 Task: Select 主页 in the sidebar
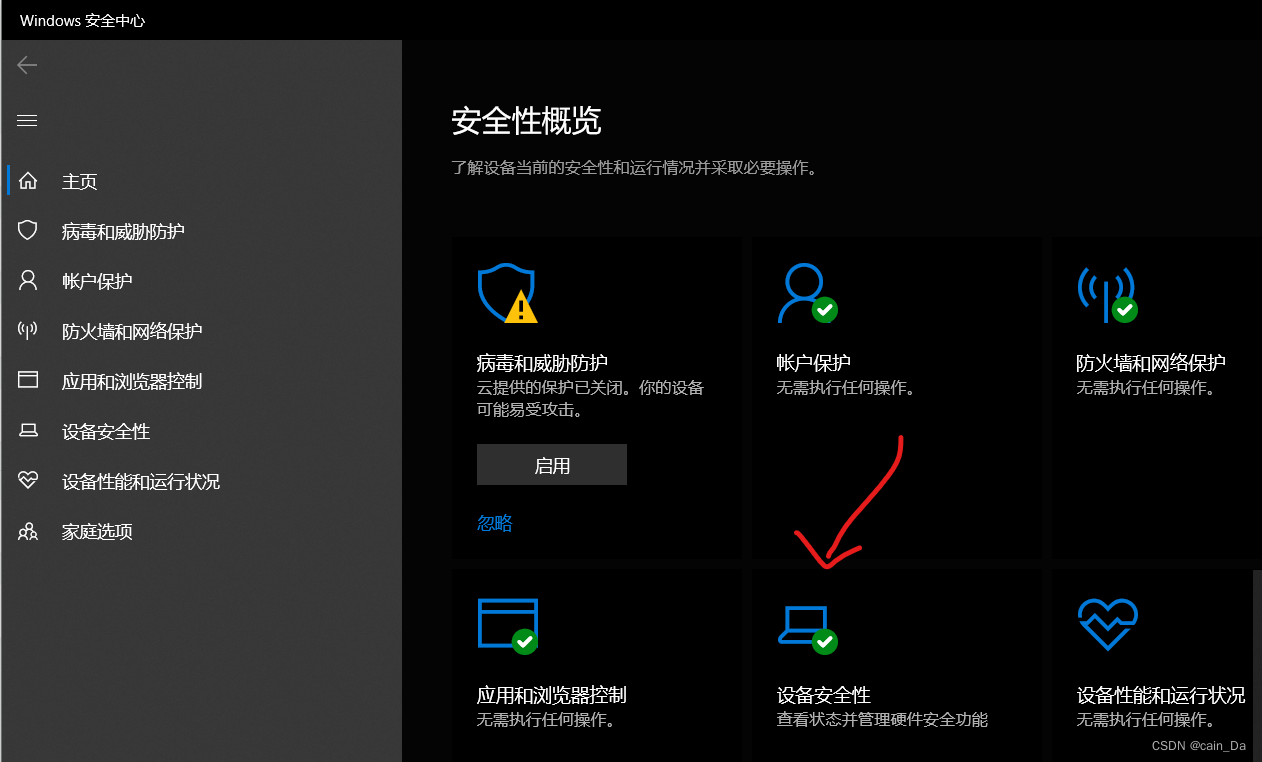[202, 181]
